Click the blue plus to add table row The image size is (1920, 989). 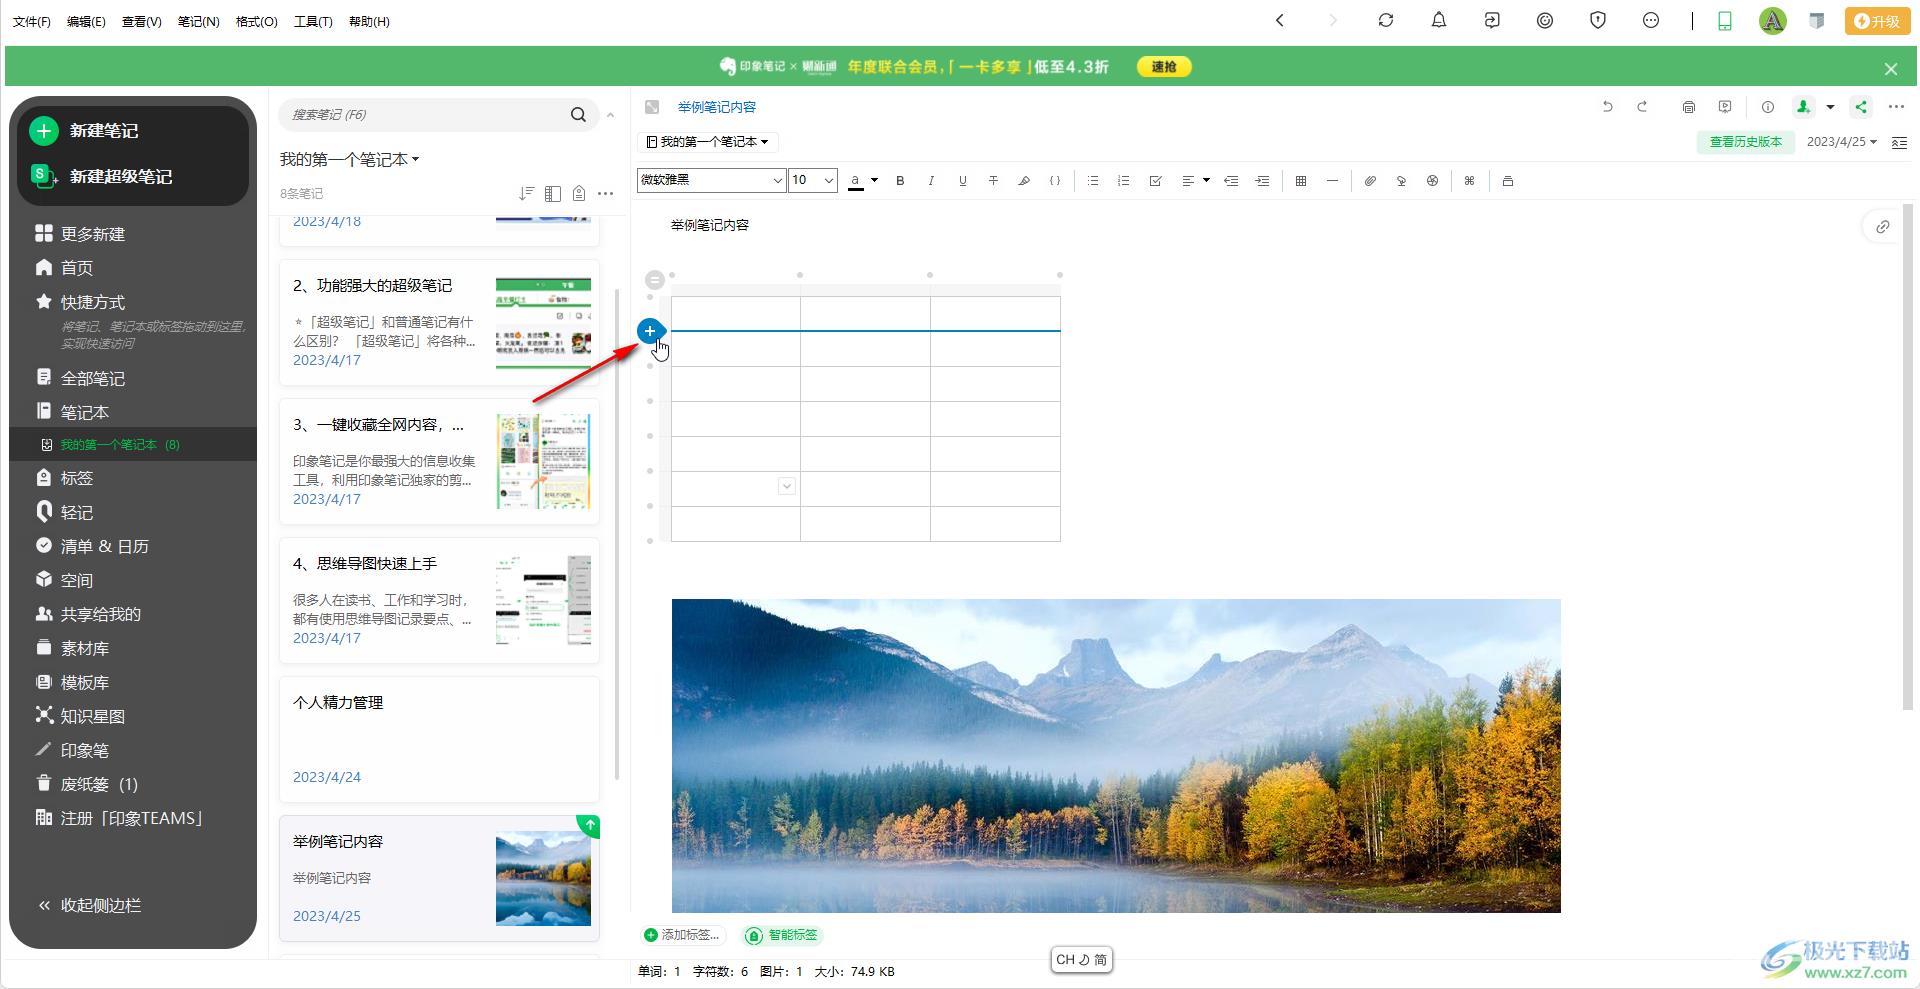tap(650, 330)
